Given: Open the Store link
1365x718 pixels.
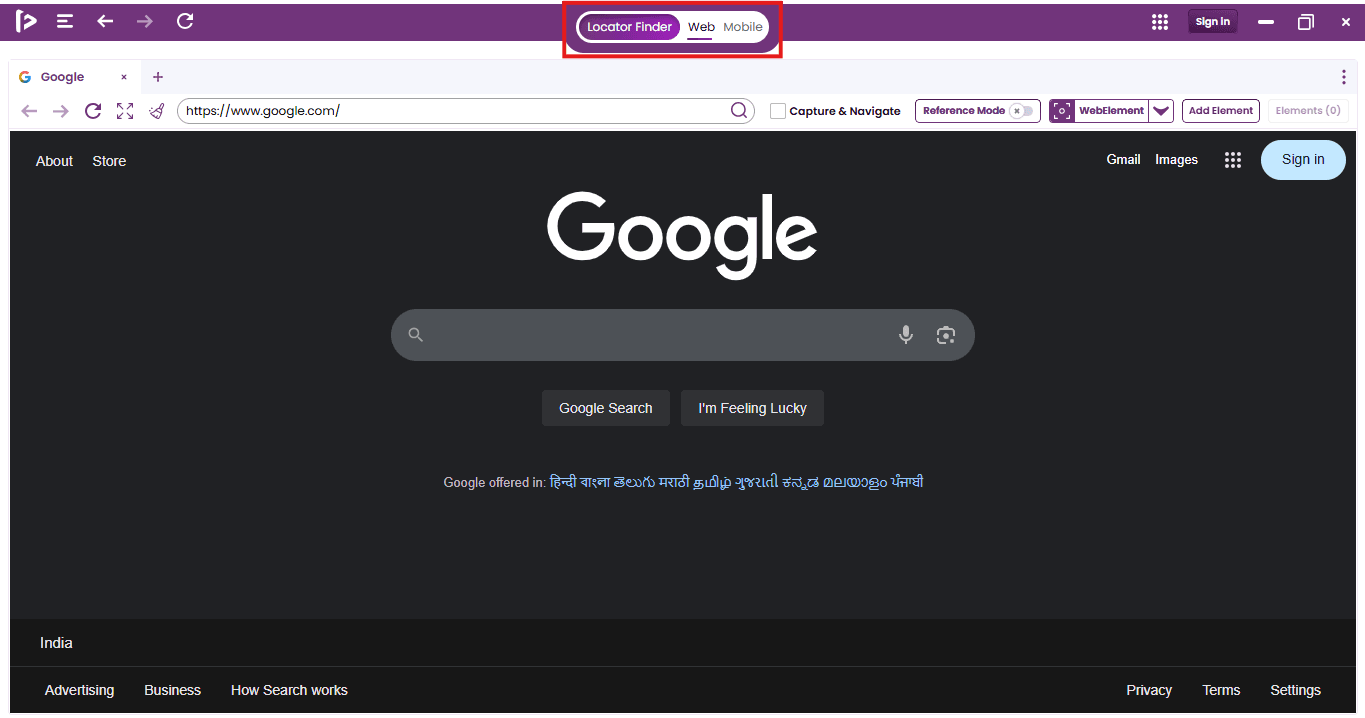Looking at the screenshot, I should (x=109, y=161).
